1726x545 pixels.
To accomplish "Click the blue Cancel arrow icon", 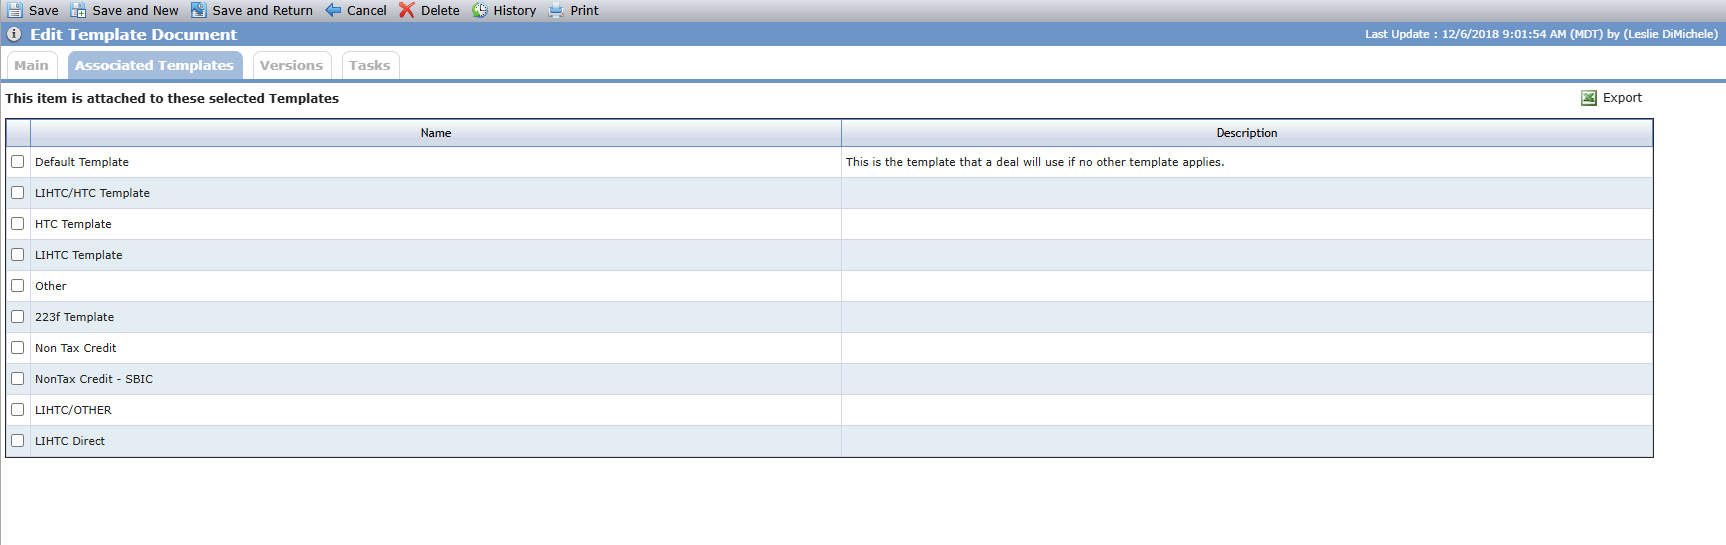I will (333, 10).
